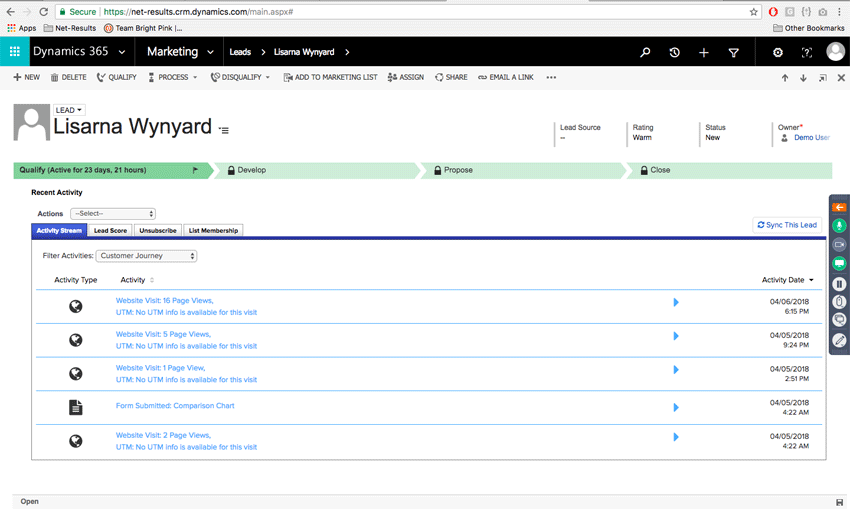Screen dimensions: 850x511
Task: Open the Dynamics 365 app launcher grid
Action: pyautogui.click(x=14, y=52)
